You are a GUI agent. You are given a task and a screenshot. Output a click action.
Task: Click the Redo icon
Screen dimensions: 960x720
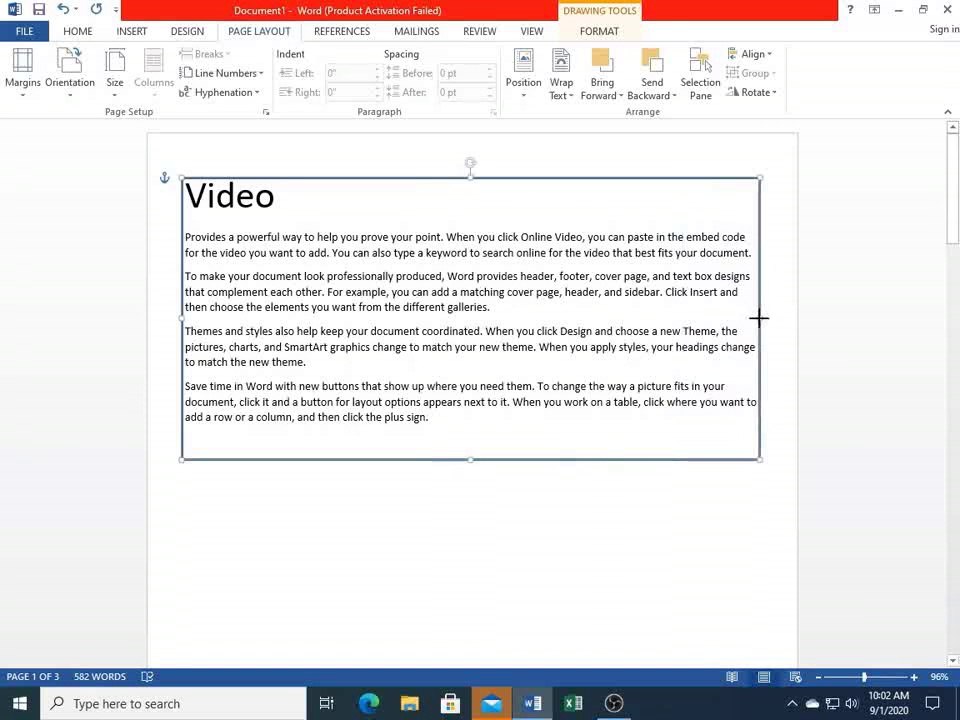[96, 9]
